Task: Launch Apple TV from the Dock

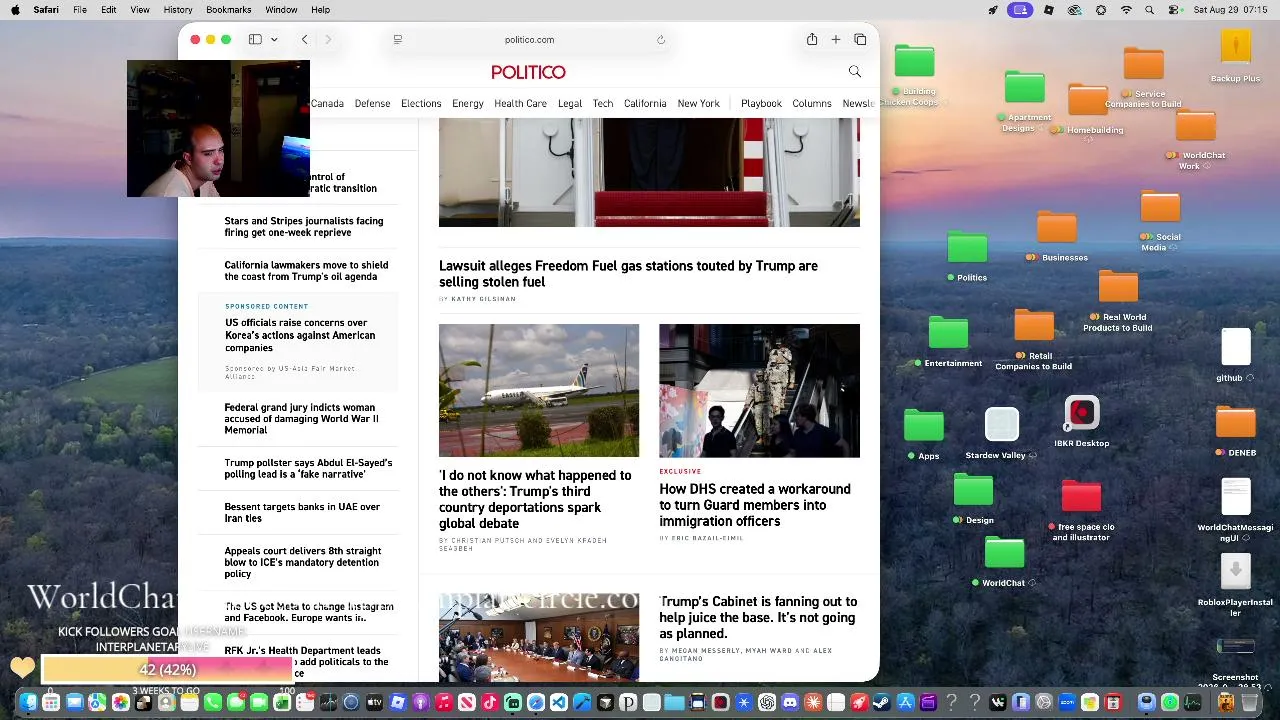Action: pyautogui.click(x=374, y=703)
